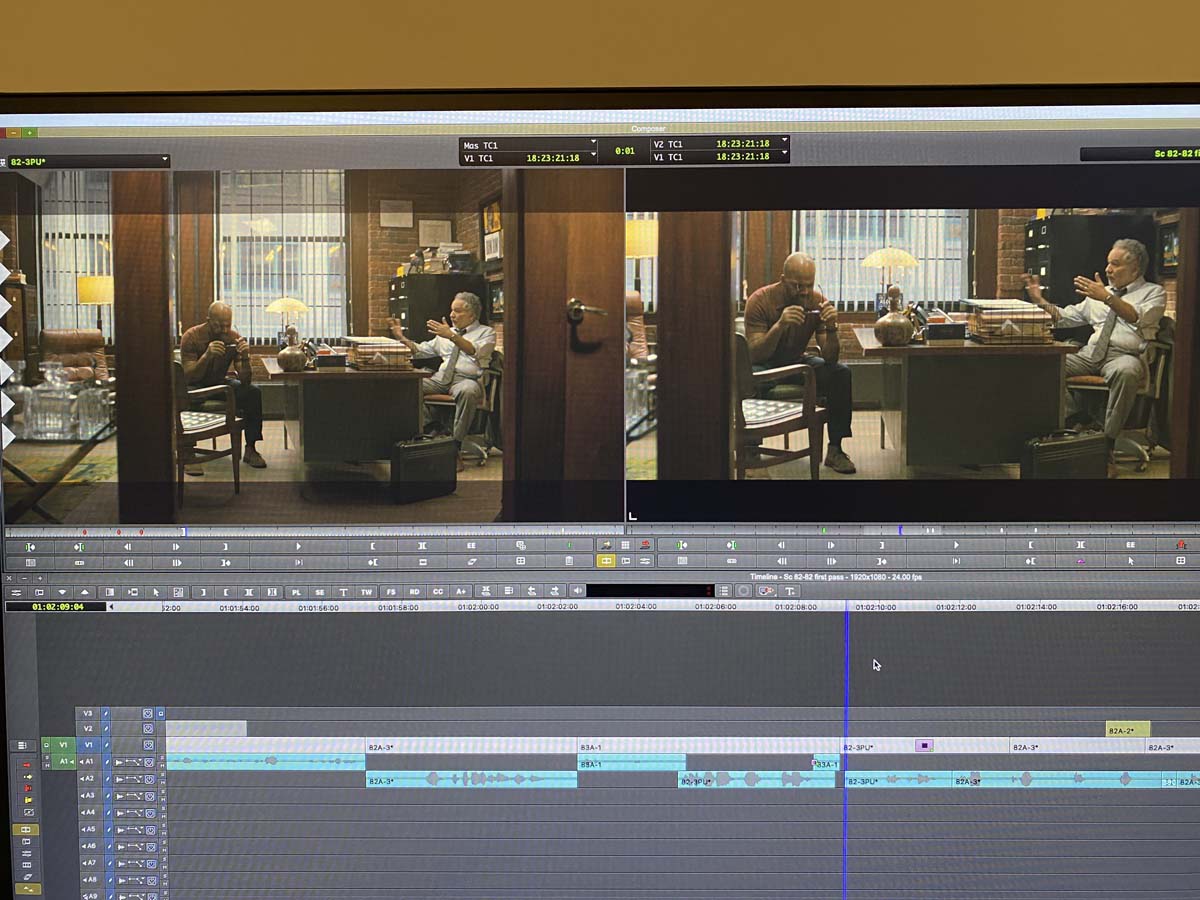
Task: Click the EE button in record monitor toolbar
Action: [x=1130, y=546]
